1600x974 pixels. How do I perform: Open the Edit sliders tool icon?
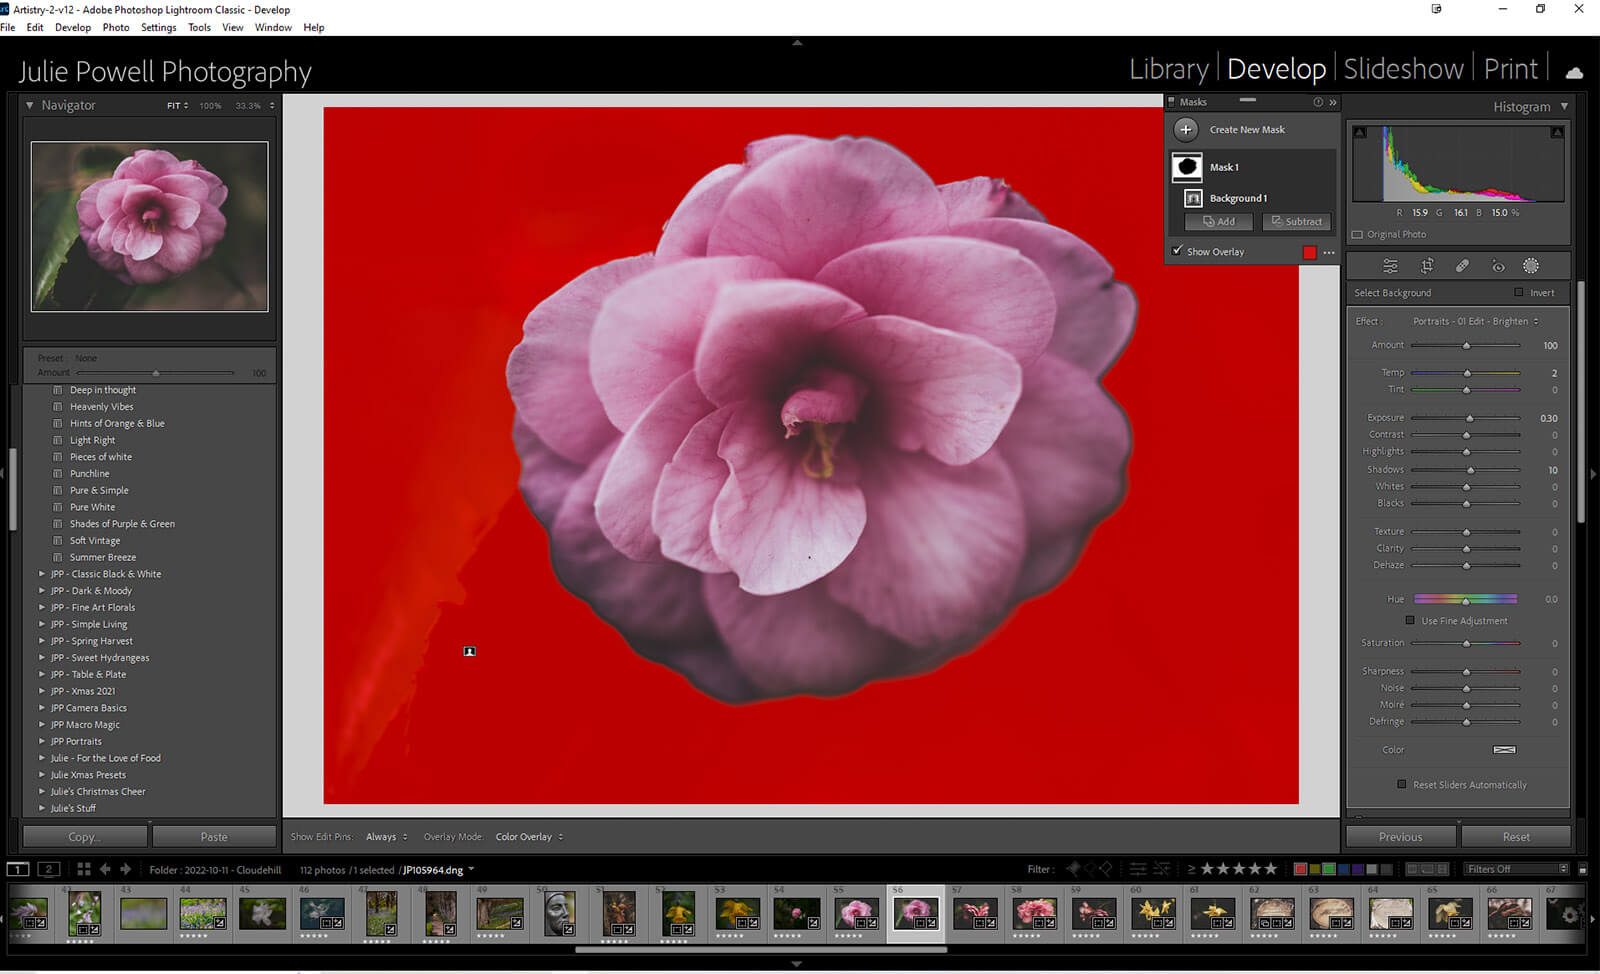click(1390, 266)
